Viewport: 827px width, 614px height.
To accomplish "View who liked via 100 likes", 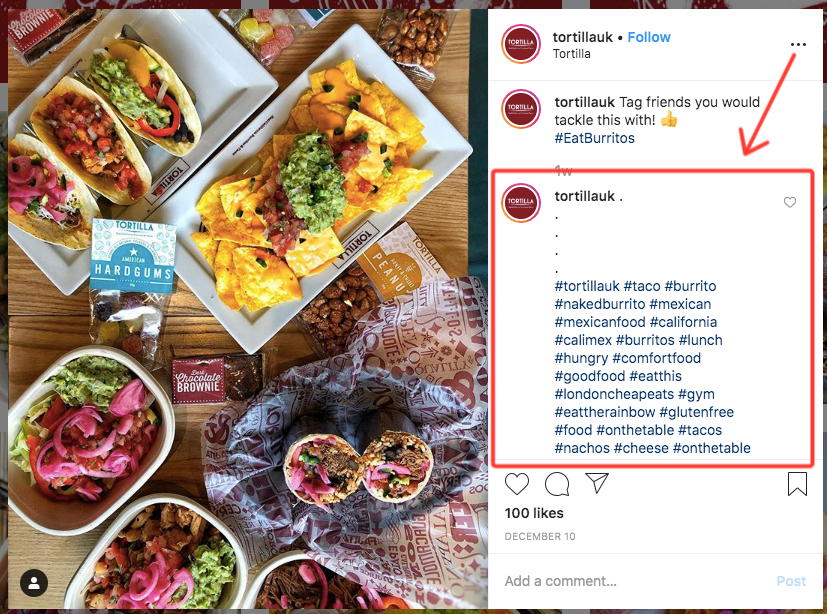I will point(534,513).
